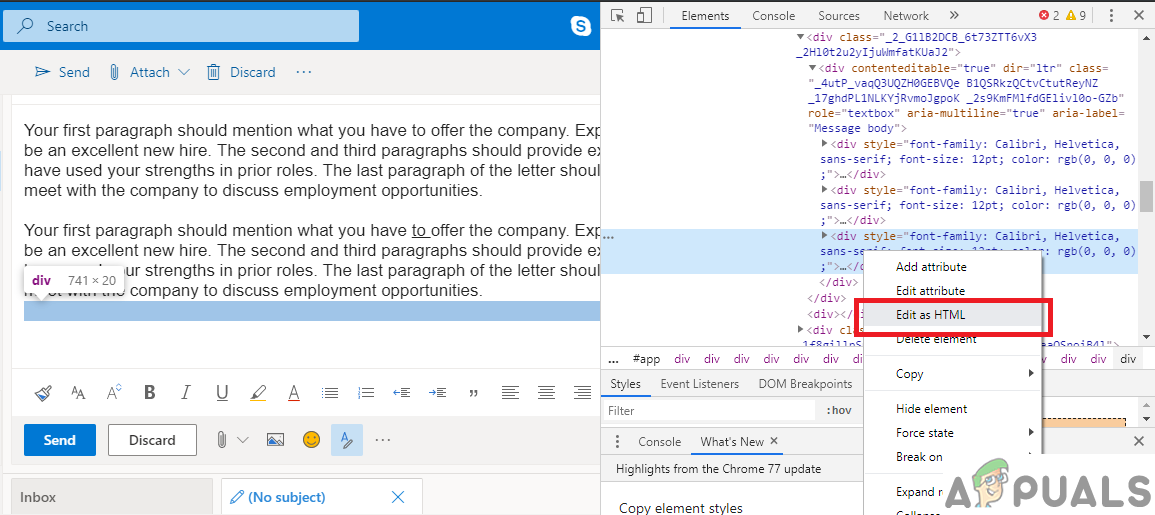Click the inspect element picker icon
The image size is (1155, 515).
(x=617, y=15)
